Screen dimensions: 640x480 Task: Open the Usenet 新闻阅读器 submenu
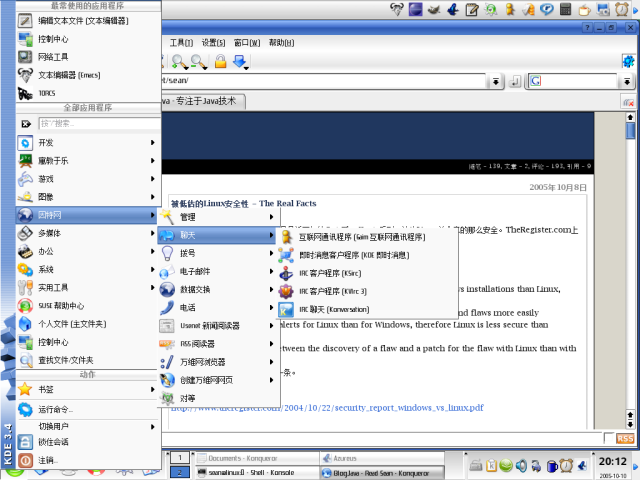217,326
